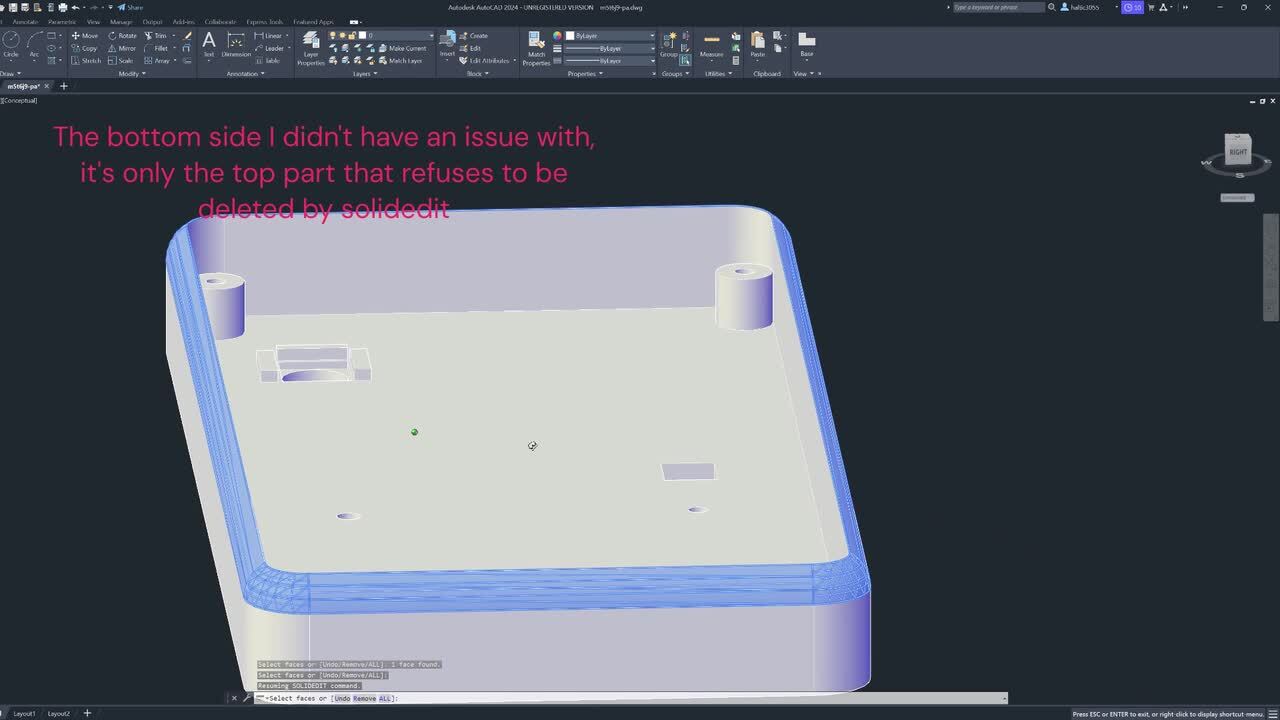Click the Paste clipboard icon
Image resolution: width=1280 pixels, height=720 pixels.
[758, 45]
